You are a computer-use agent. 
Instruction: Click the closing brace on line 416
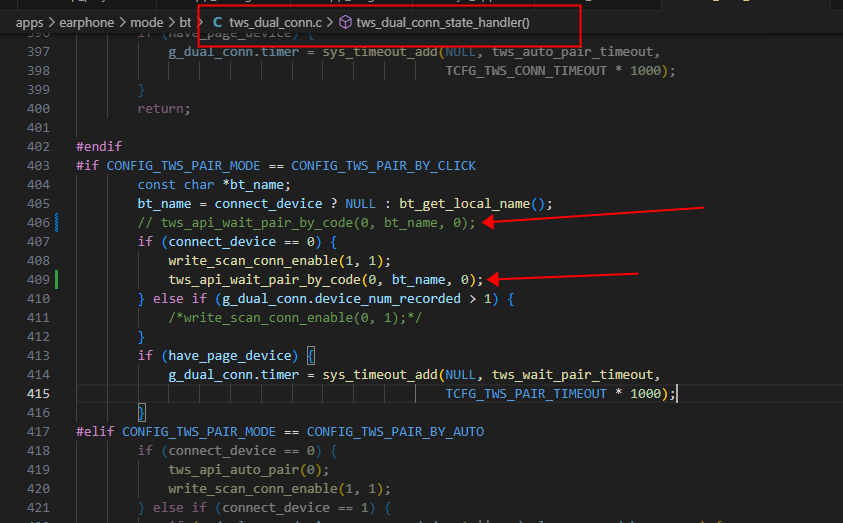(141, 413)
